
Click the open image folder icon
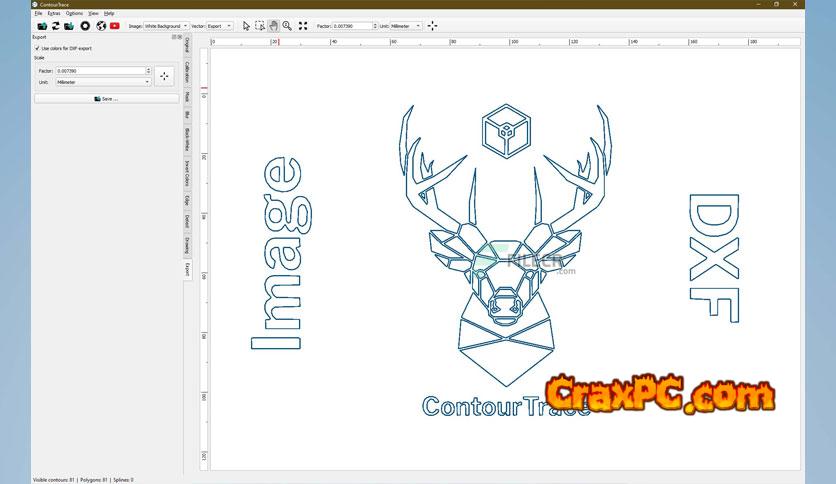click(x=42, y=26)
